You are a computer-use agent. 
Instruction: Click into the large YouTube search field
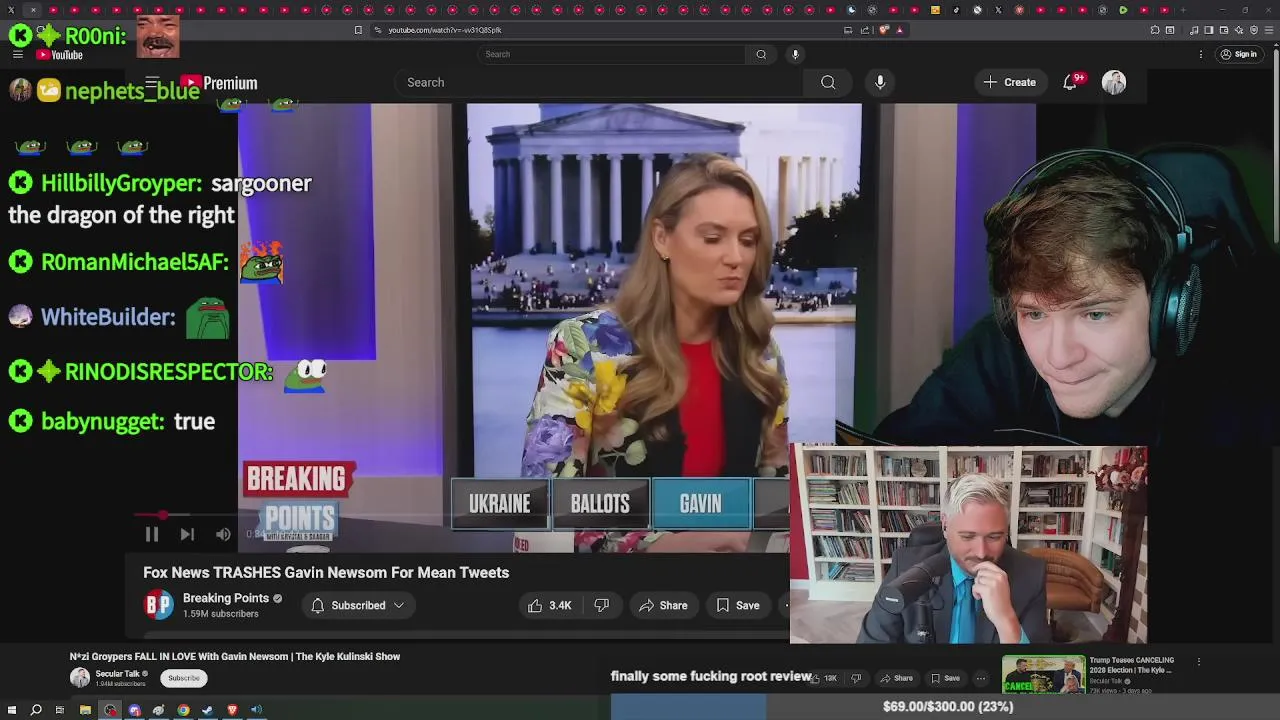[600, 82]
